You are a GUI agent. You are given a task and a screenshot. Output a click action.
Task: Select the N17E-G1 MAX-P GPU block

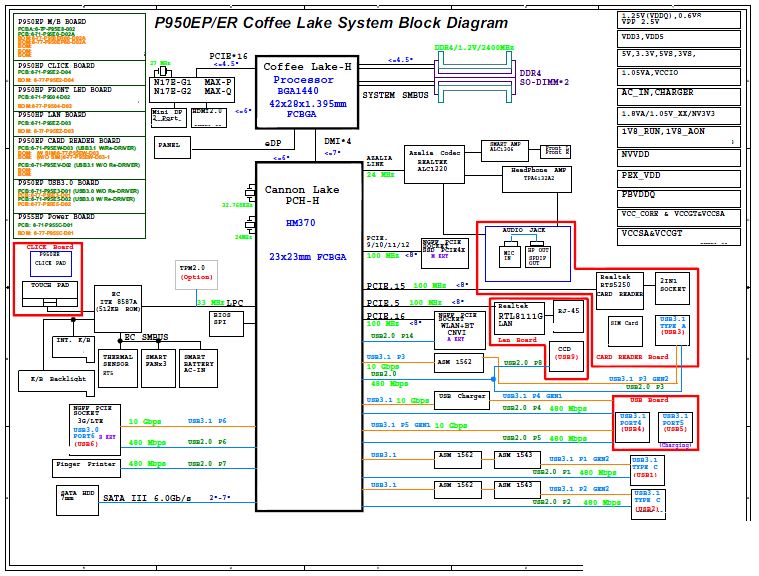(192, 89)
